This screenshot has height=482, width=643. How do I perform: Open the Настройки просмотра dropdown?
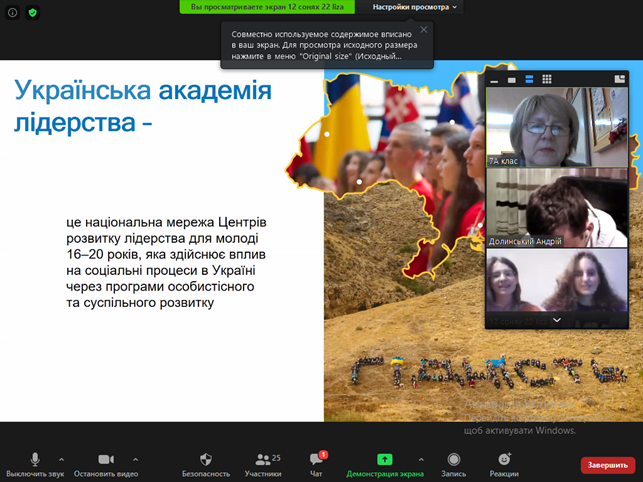coord(414,7)
